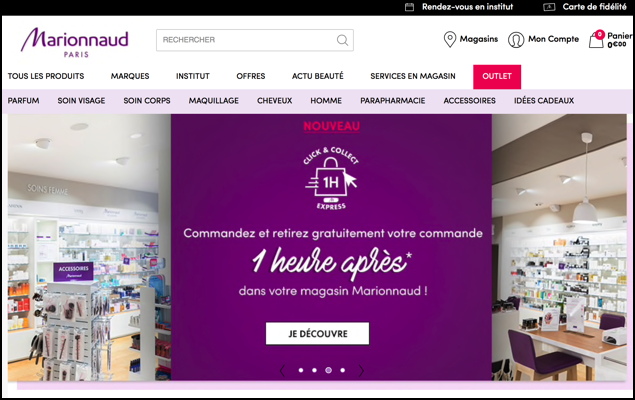The height and width of the screenshot is (400, 635).
Task: Open the Panier shopping bag icon
Action: click(596, 39)
